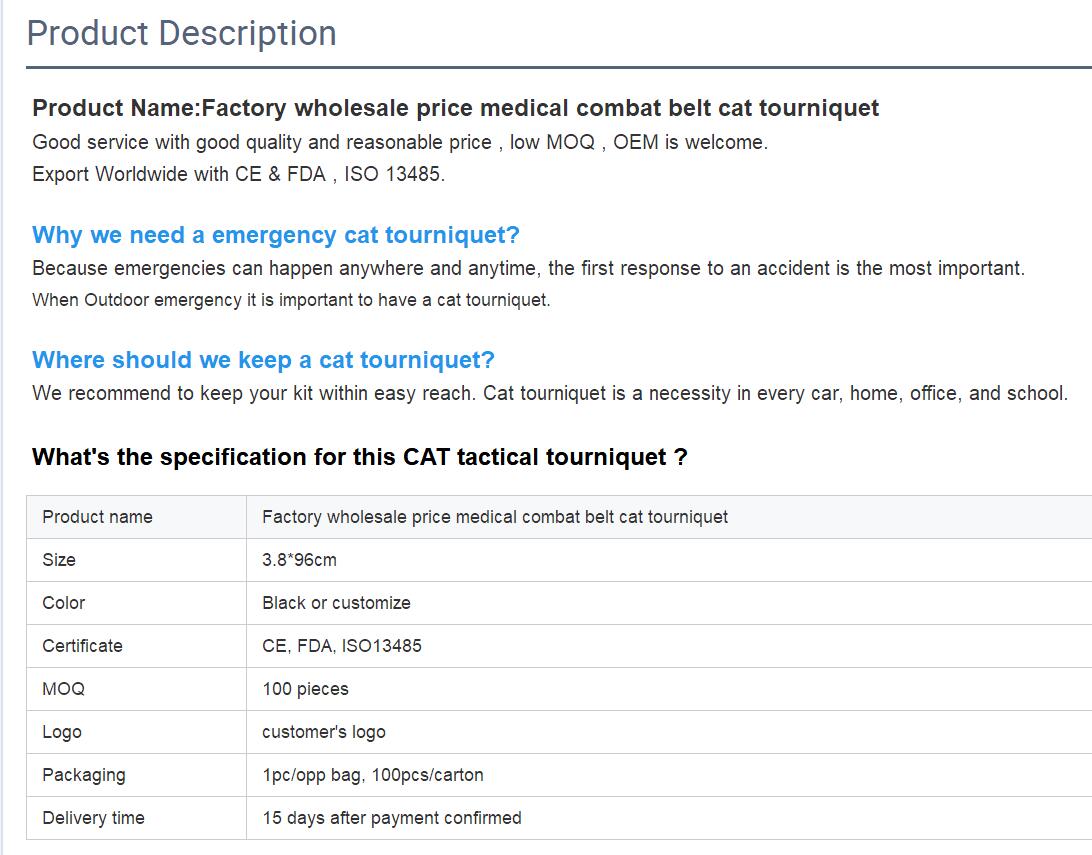Select the 'Packaging' row label
This screenshot has width=1092, height=855.
tap(84, 775)
